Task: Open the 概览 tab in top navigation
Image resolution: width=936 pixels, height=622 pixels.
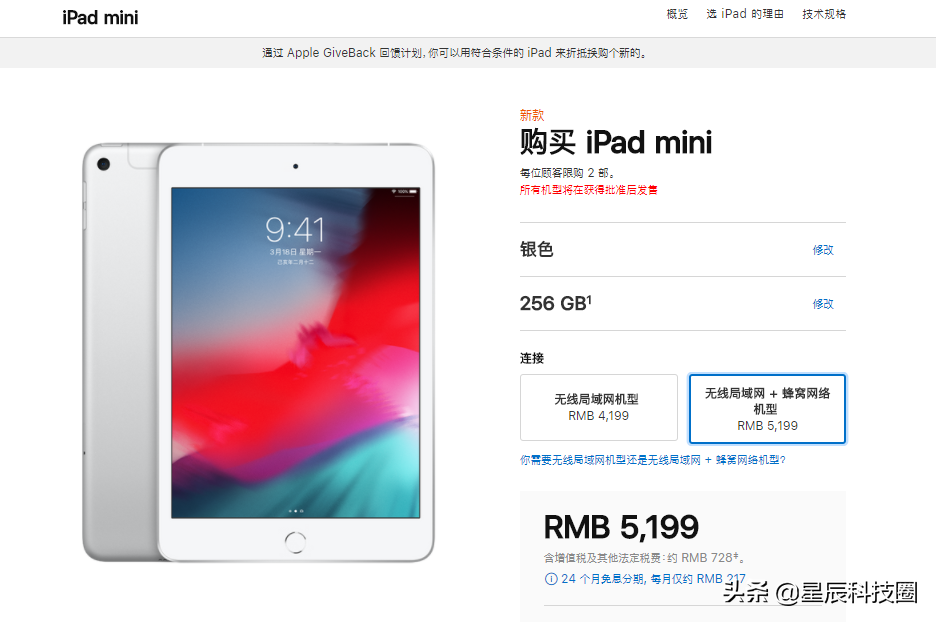Action: tap(677, 14)
